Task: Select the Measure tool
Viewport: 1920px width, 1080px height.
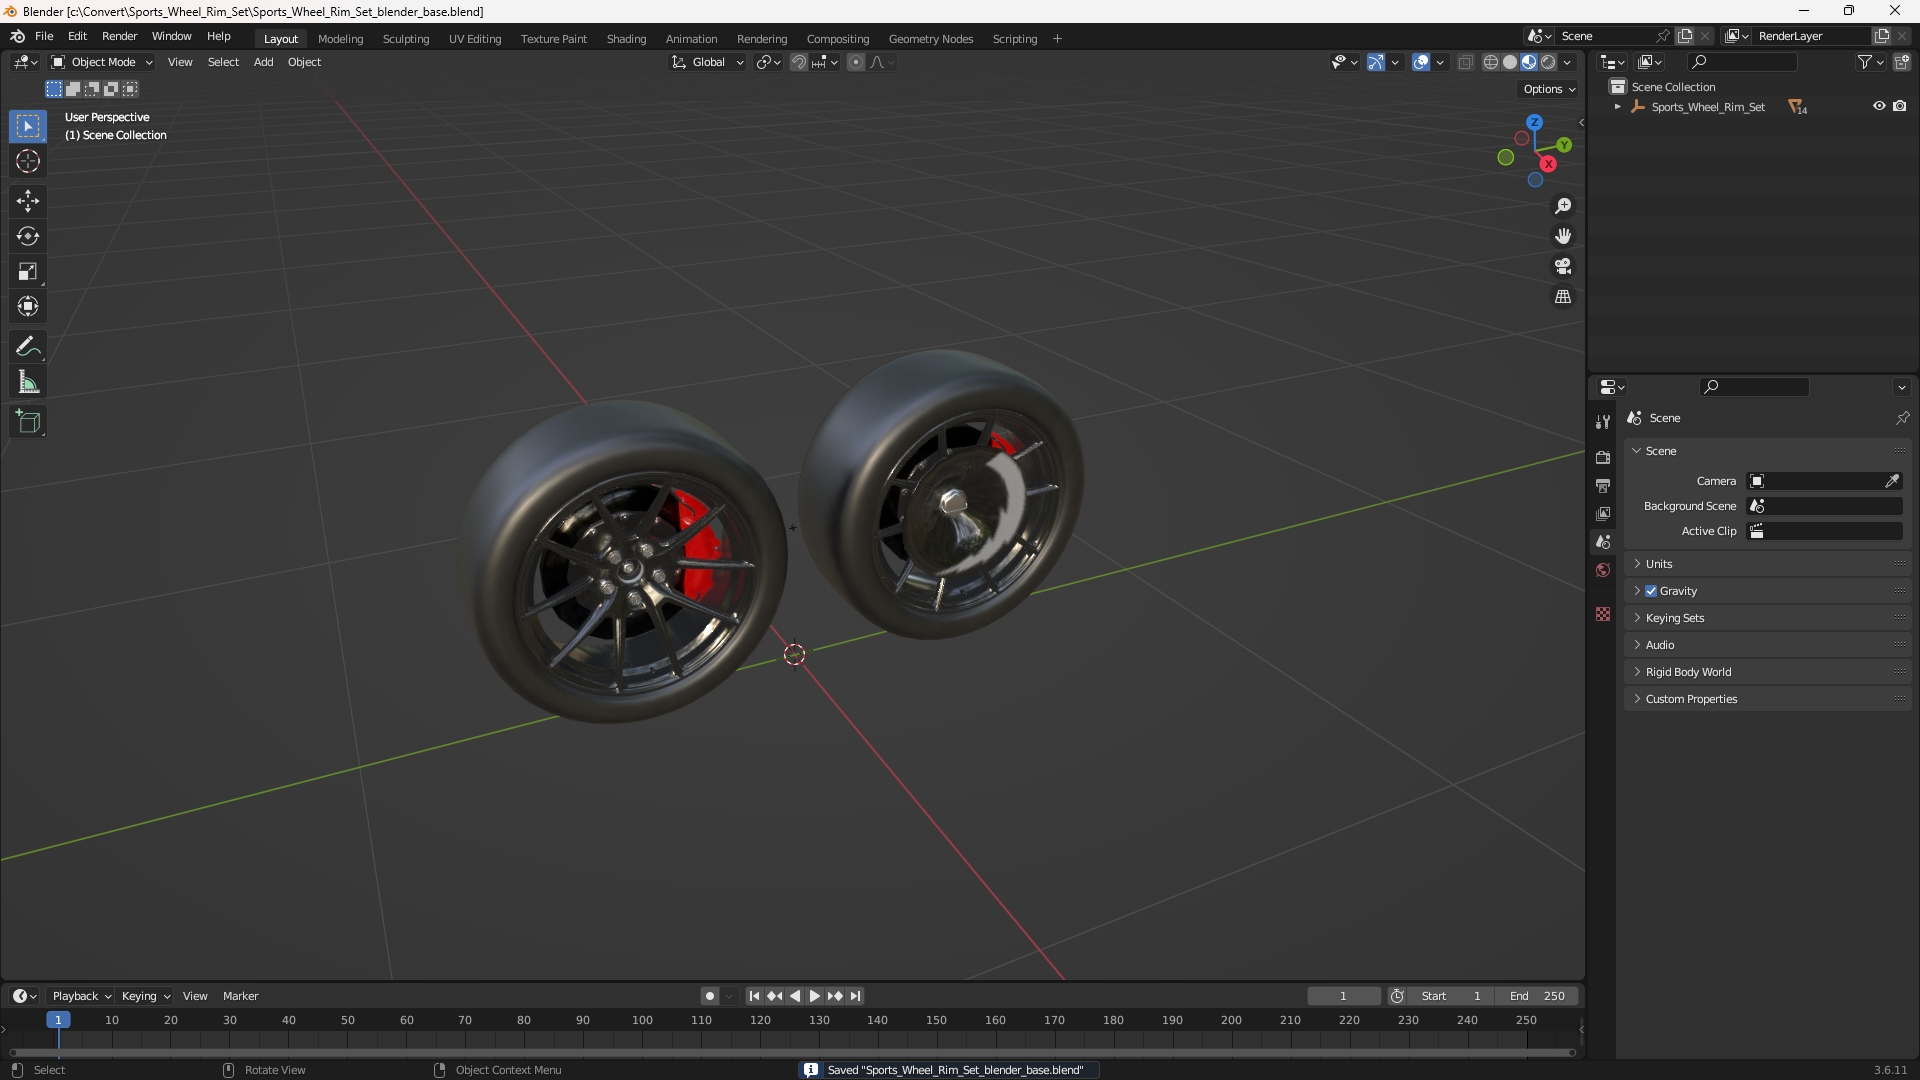Action: pyautogui.click(x=28, y=382)
